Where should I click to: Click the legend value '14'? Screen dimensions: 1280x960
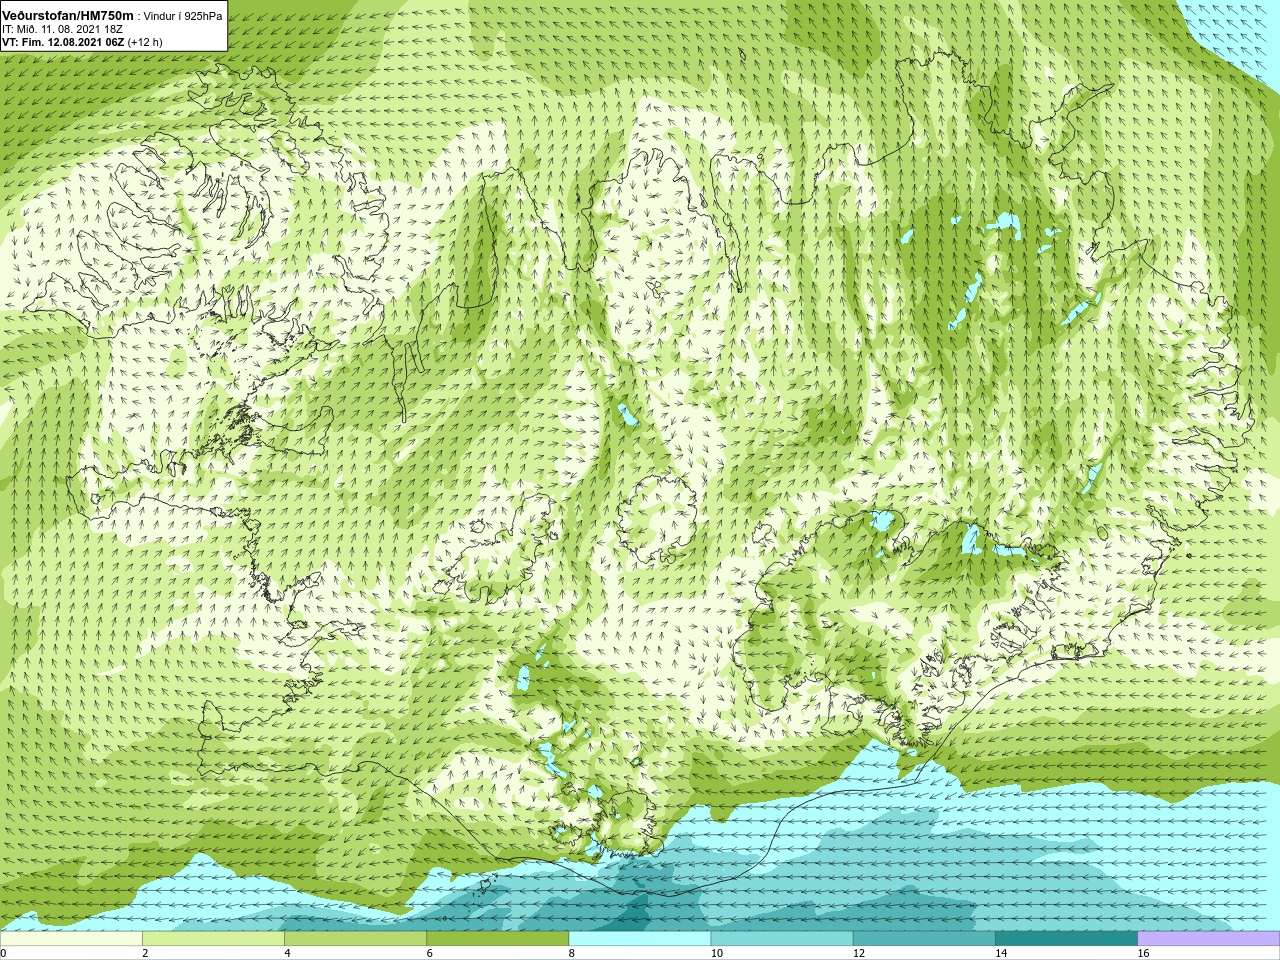point(1000,953)
